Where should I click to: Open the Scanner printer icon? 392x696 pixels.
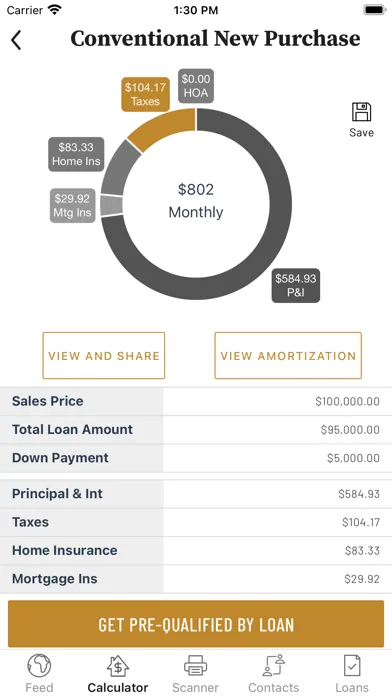[195, 666]
